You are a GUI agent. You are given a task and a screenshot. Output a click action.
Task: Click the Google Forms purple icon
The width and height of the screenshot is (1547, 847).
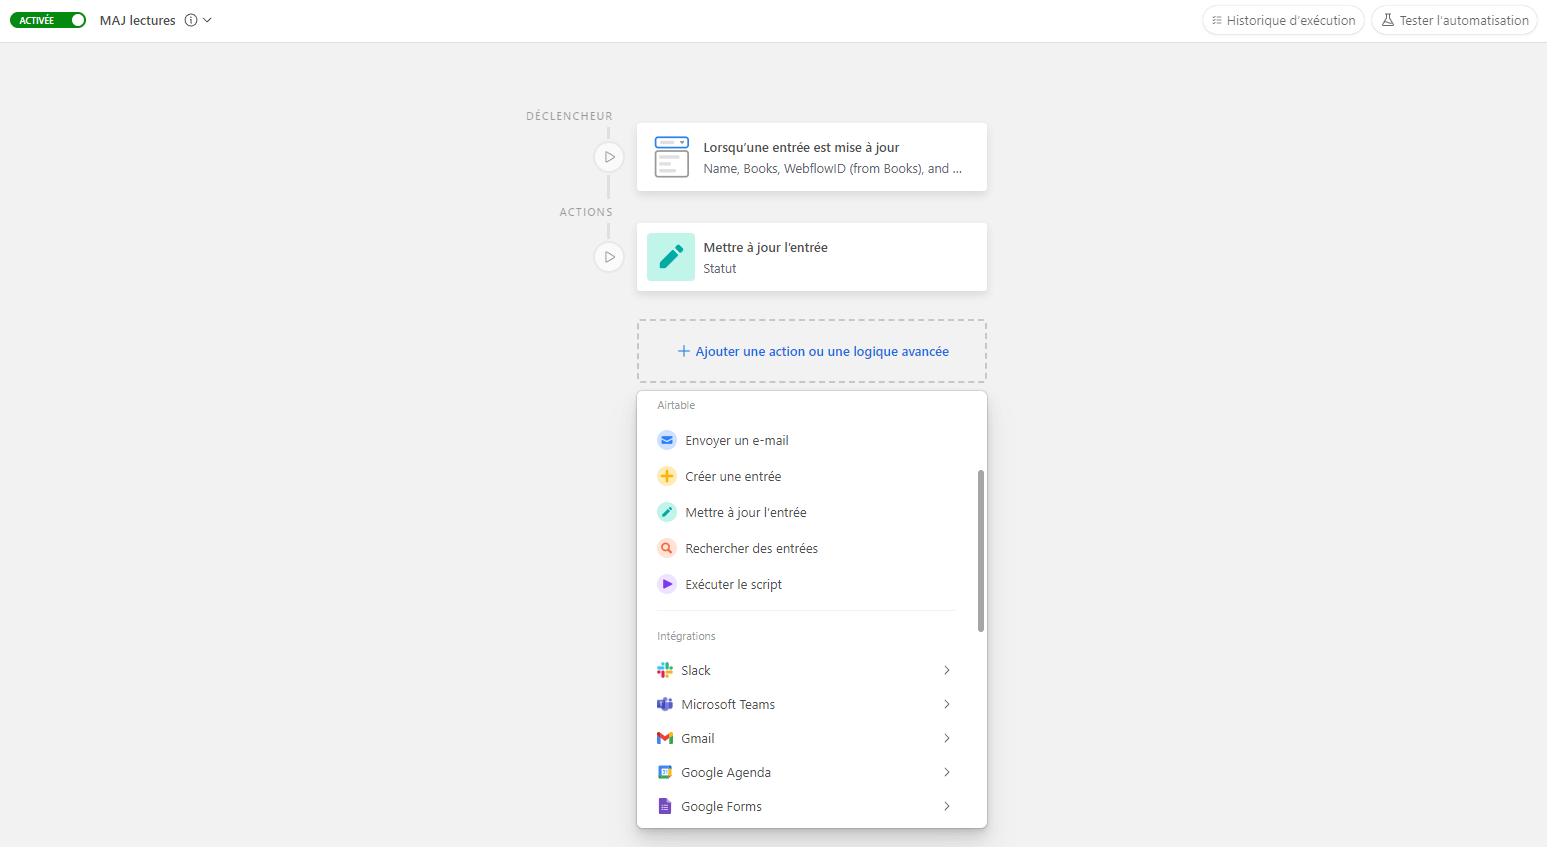(x=665, y=806)
